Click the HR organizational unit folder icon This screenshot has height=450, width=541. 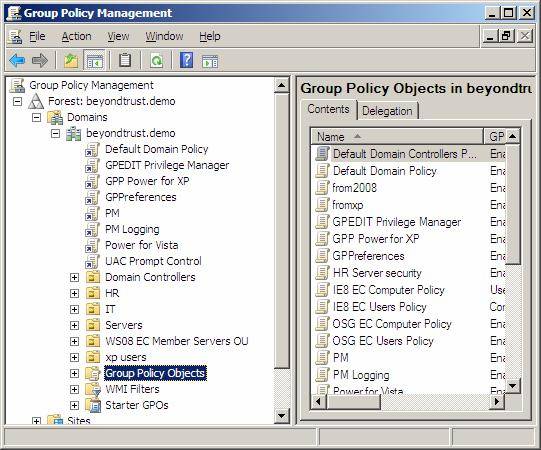coord(93,293)
